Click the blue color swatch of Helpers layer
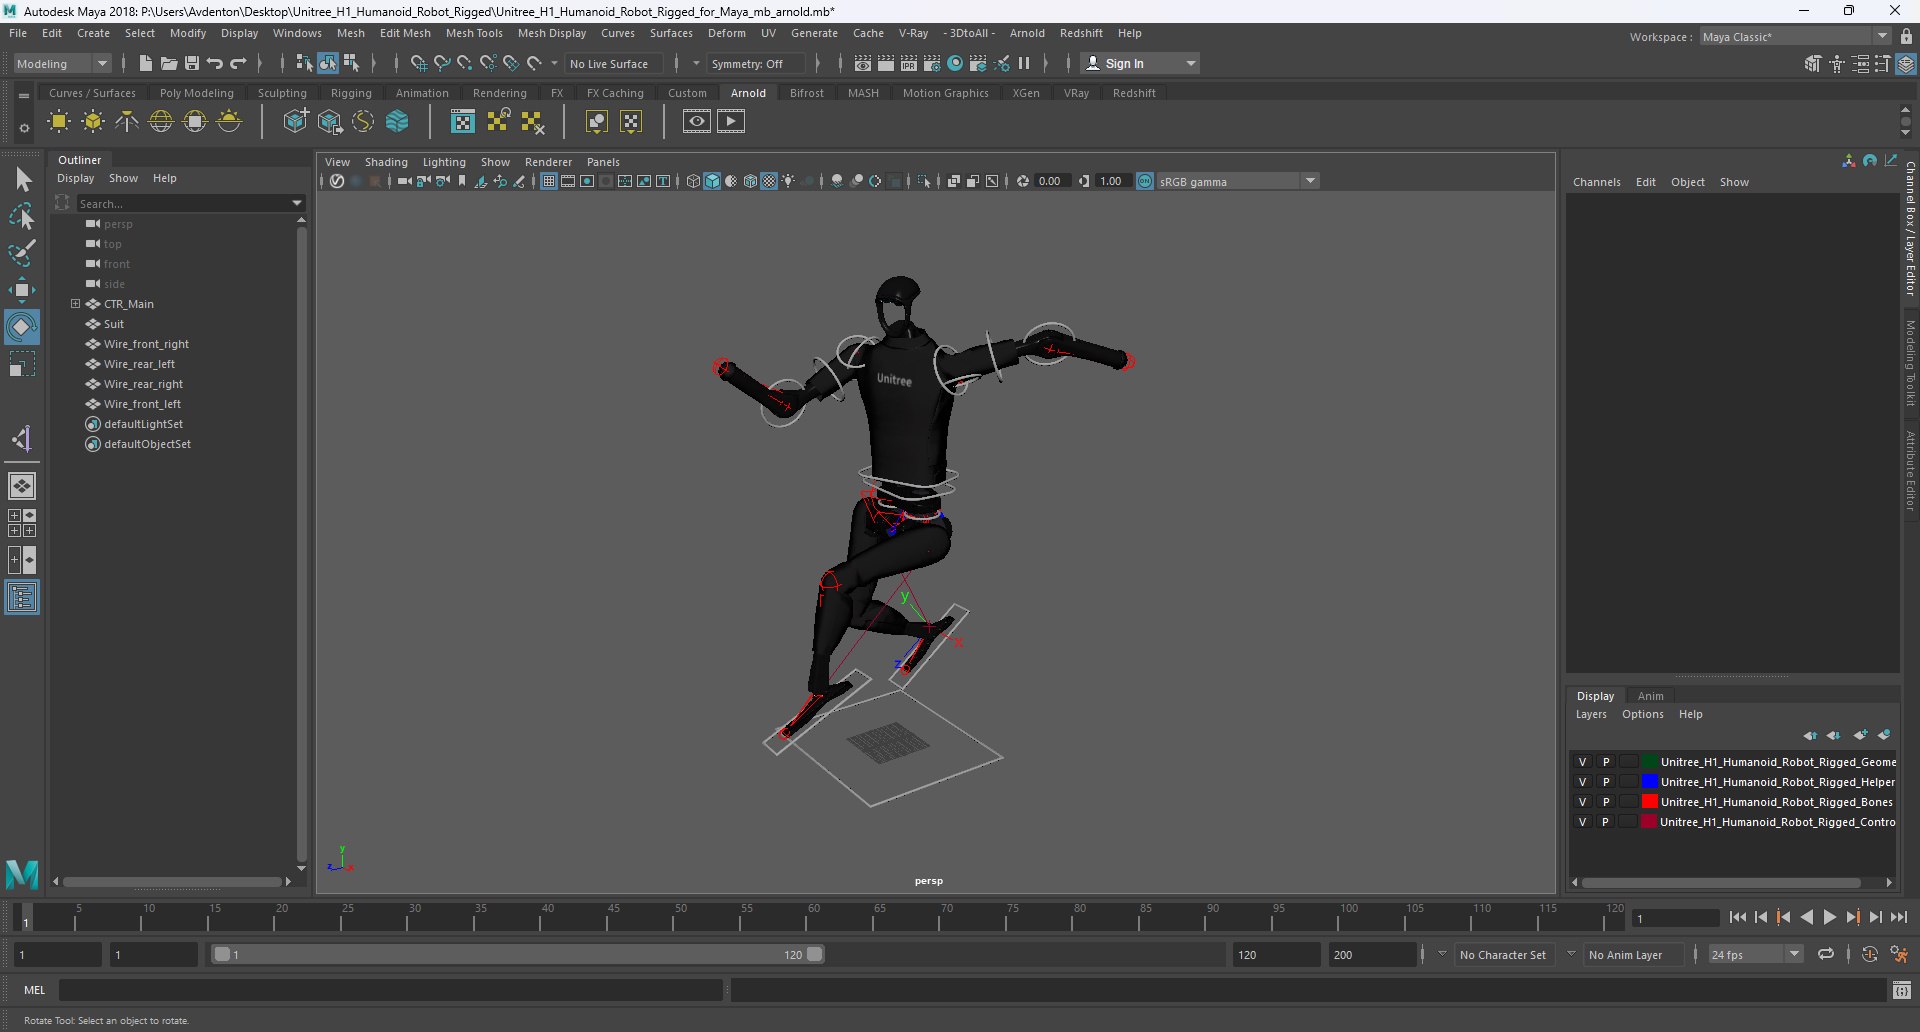1920x1032 pixels. [1650, 782]
